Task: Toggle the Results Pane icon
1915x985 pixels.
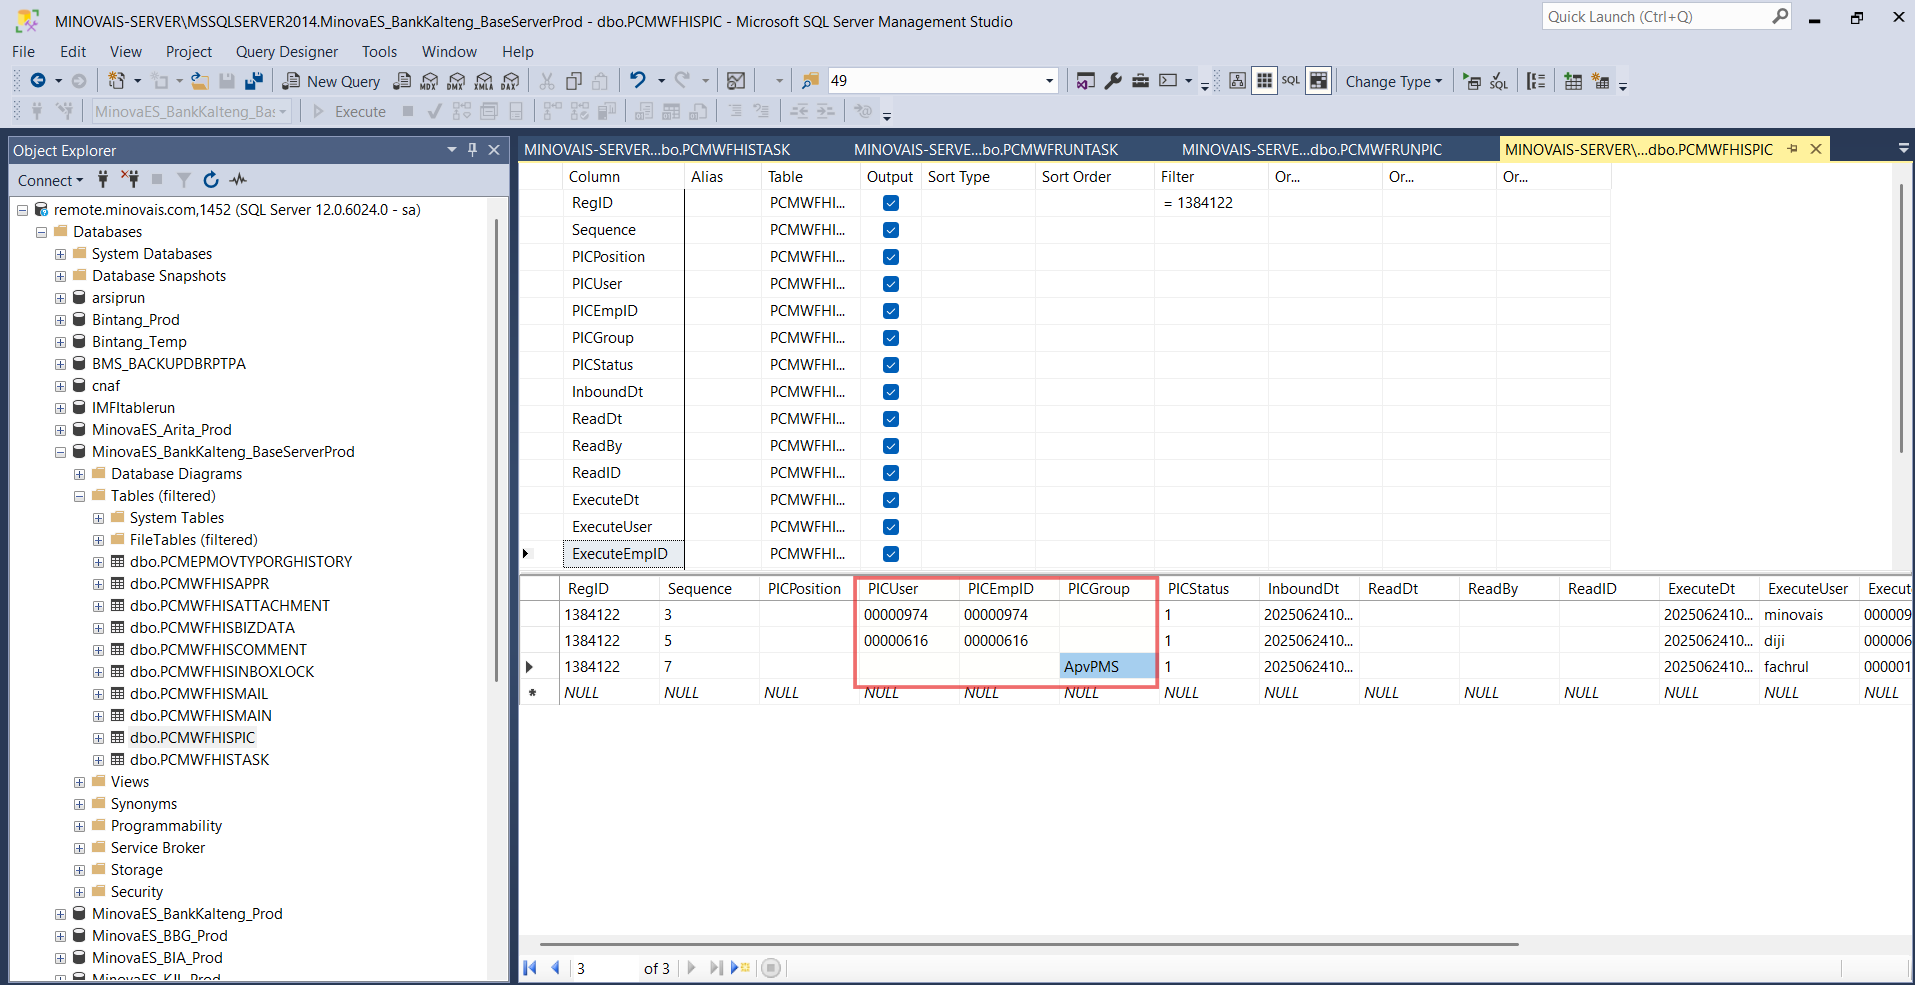Action: click(1319, 81)
